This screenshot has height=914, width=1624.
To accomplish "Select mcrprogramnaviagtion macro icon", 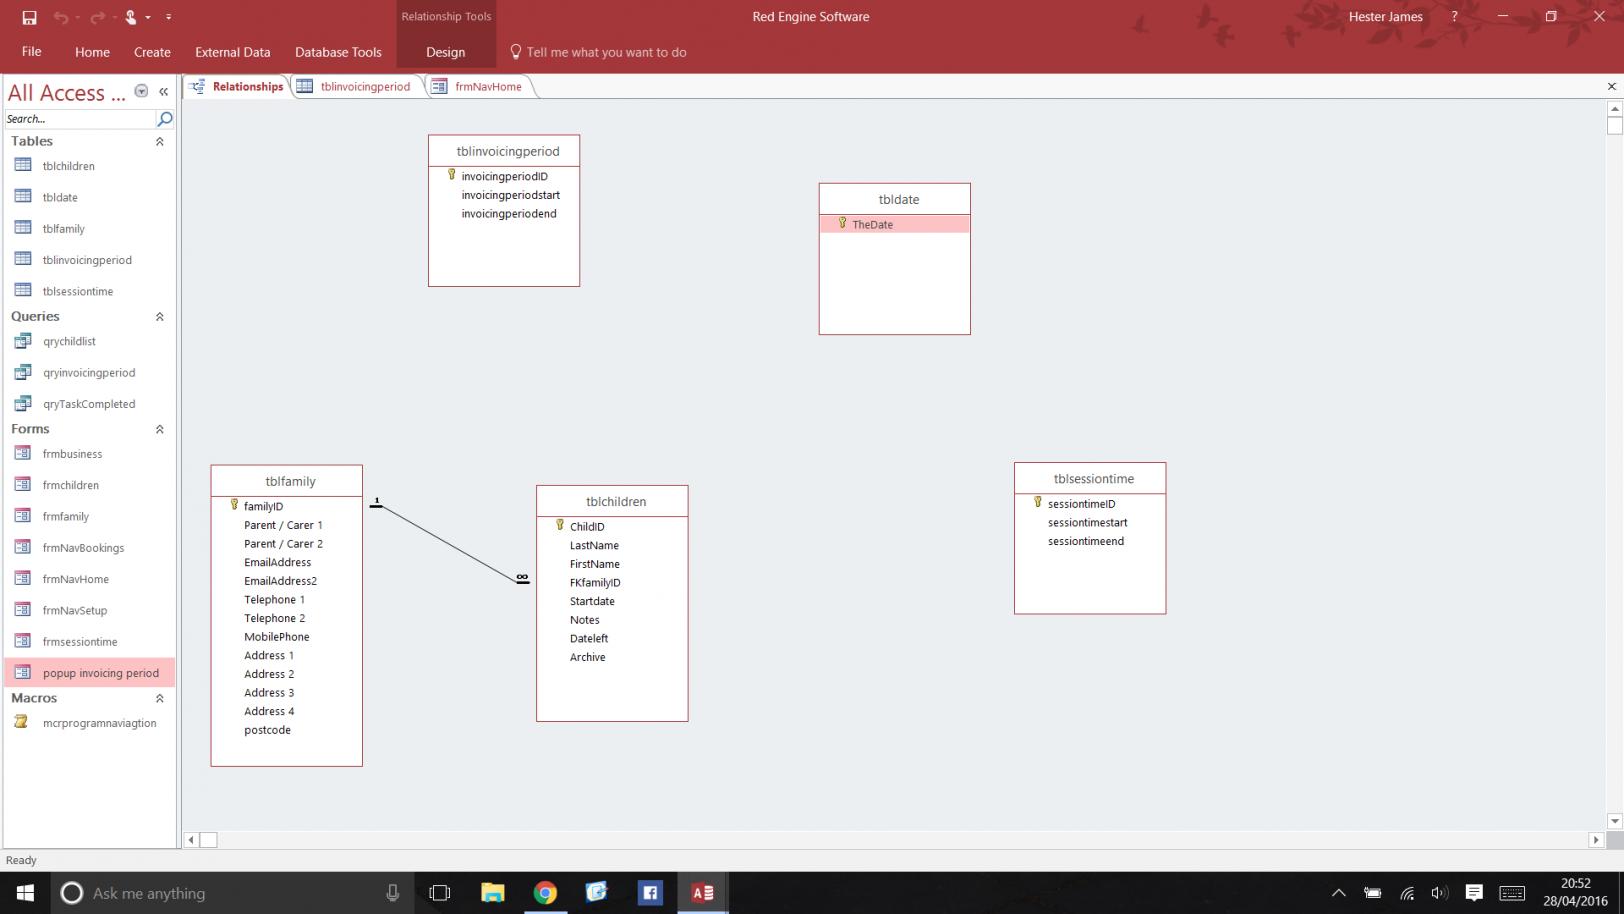I will coord(23,723).
